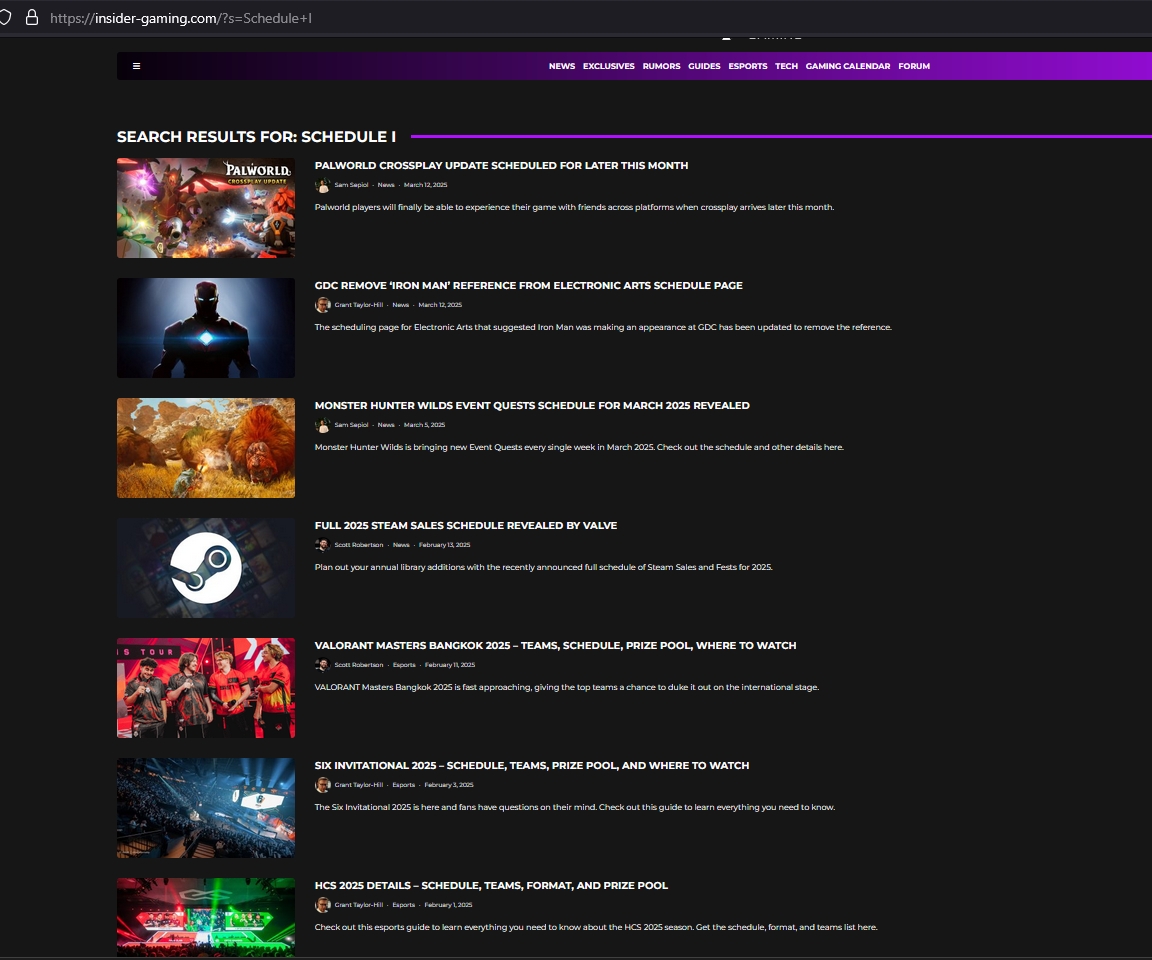Click 'February 1, 2025' date text
The image size is (1152, 960).
coord(448,905)
